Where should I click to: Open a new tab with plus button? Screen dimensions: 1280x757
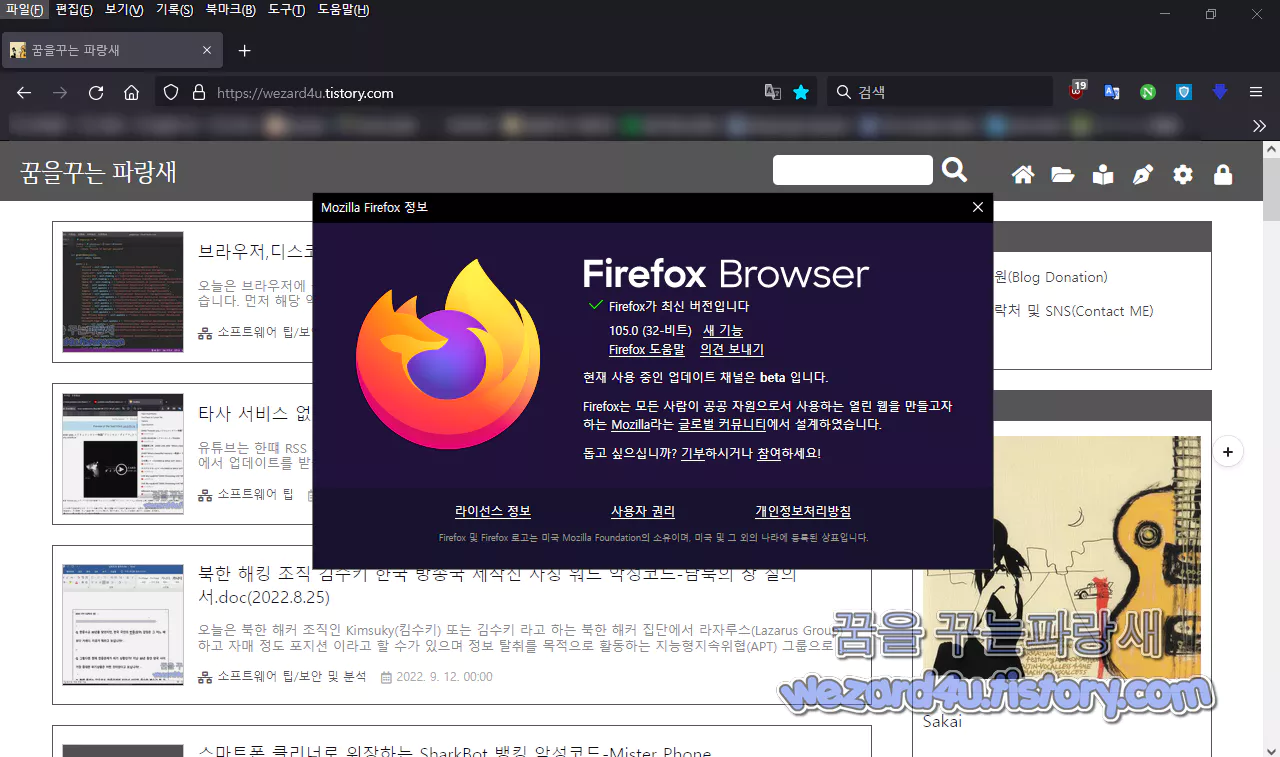pyautogui.click(x=244, y=50)
